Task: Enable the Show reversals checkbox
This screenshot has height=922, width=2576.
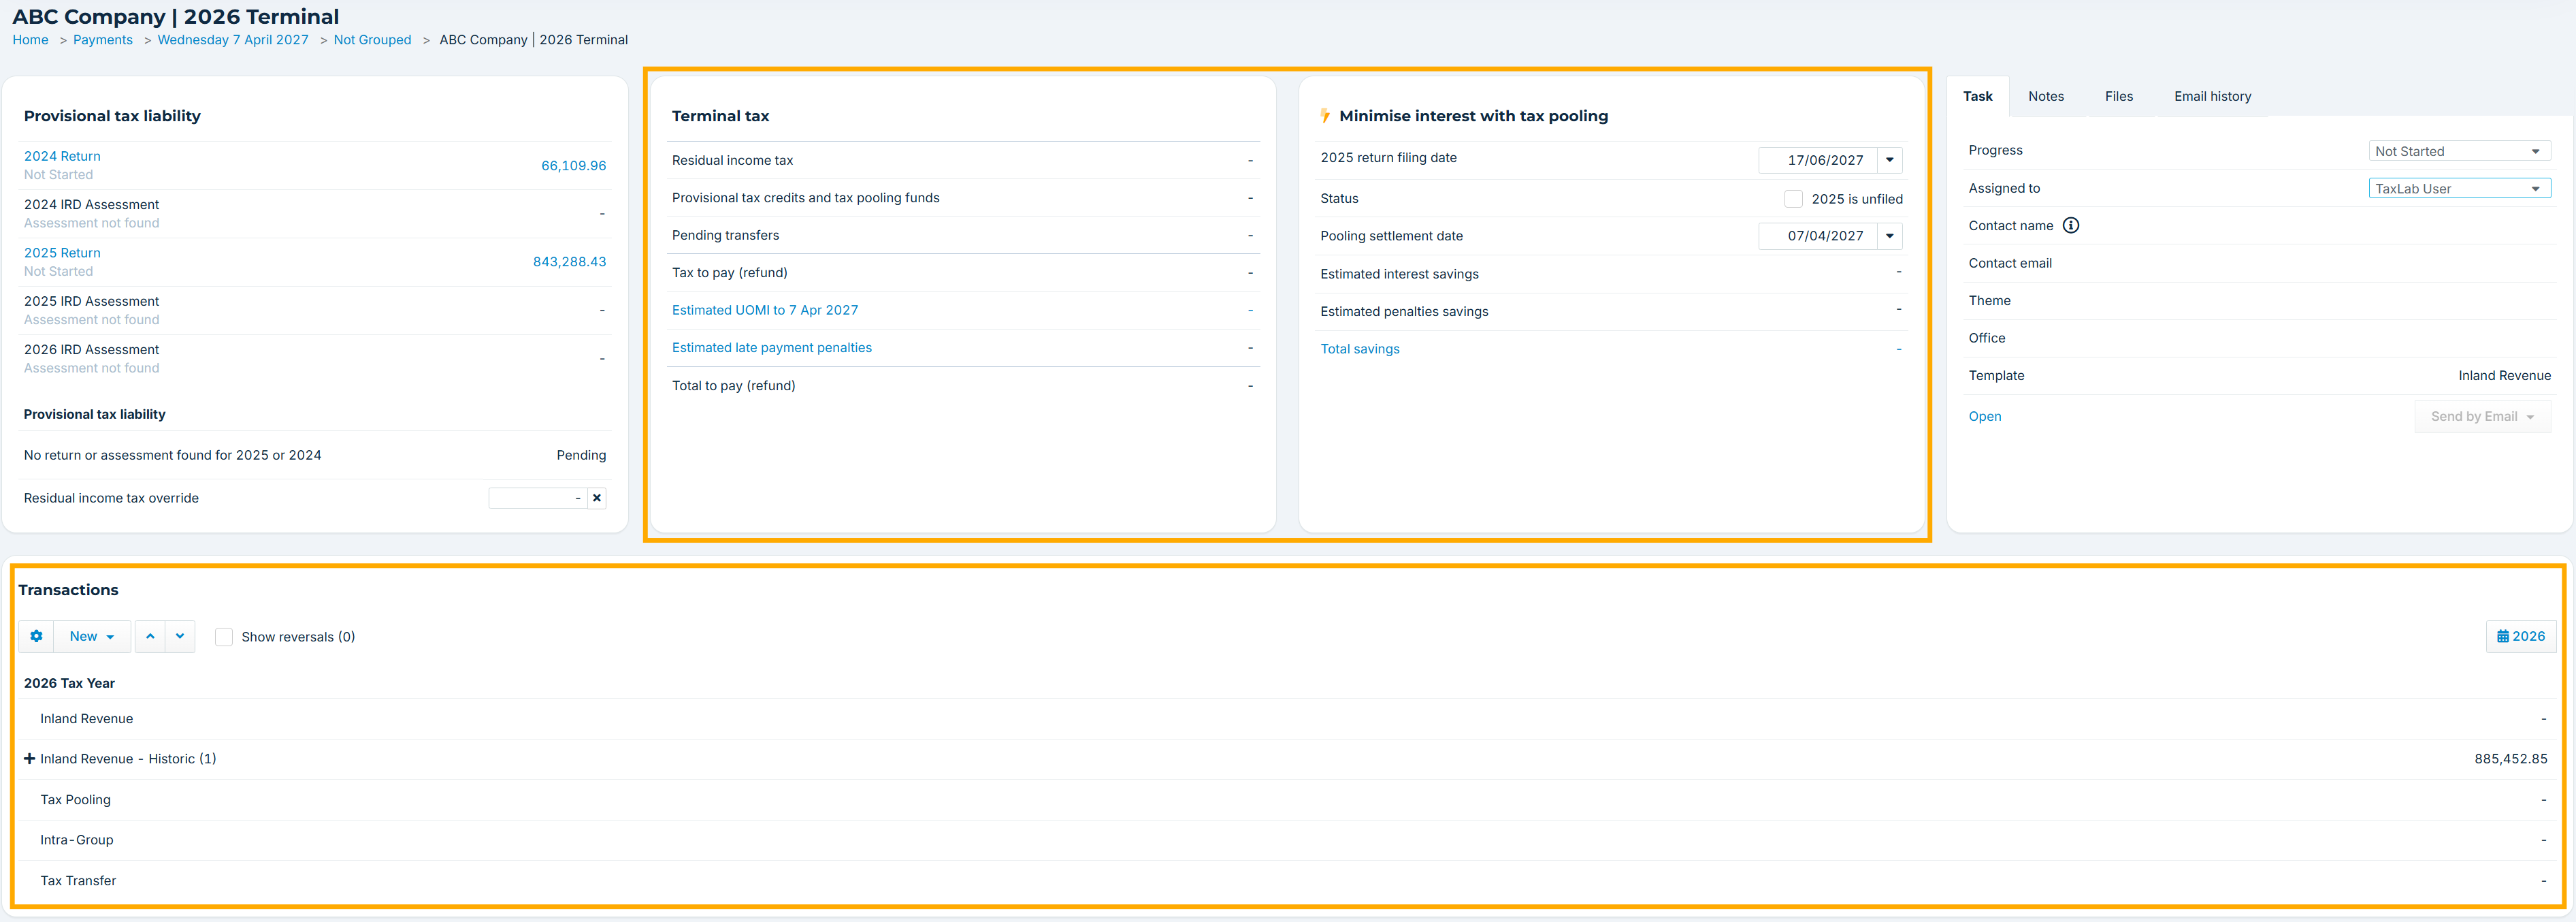Action: tap(224, 637)
